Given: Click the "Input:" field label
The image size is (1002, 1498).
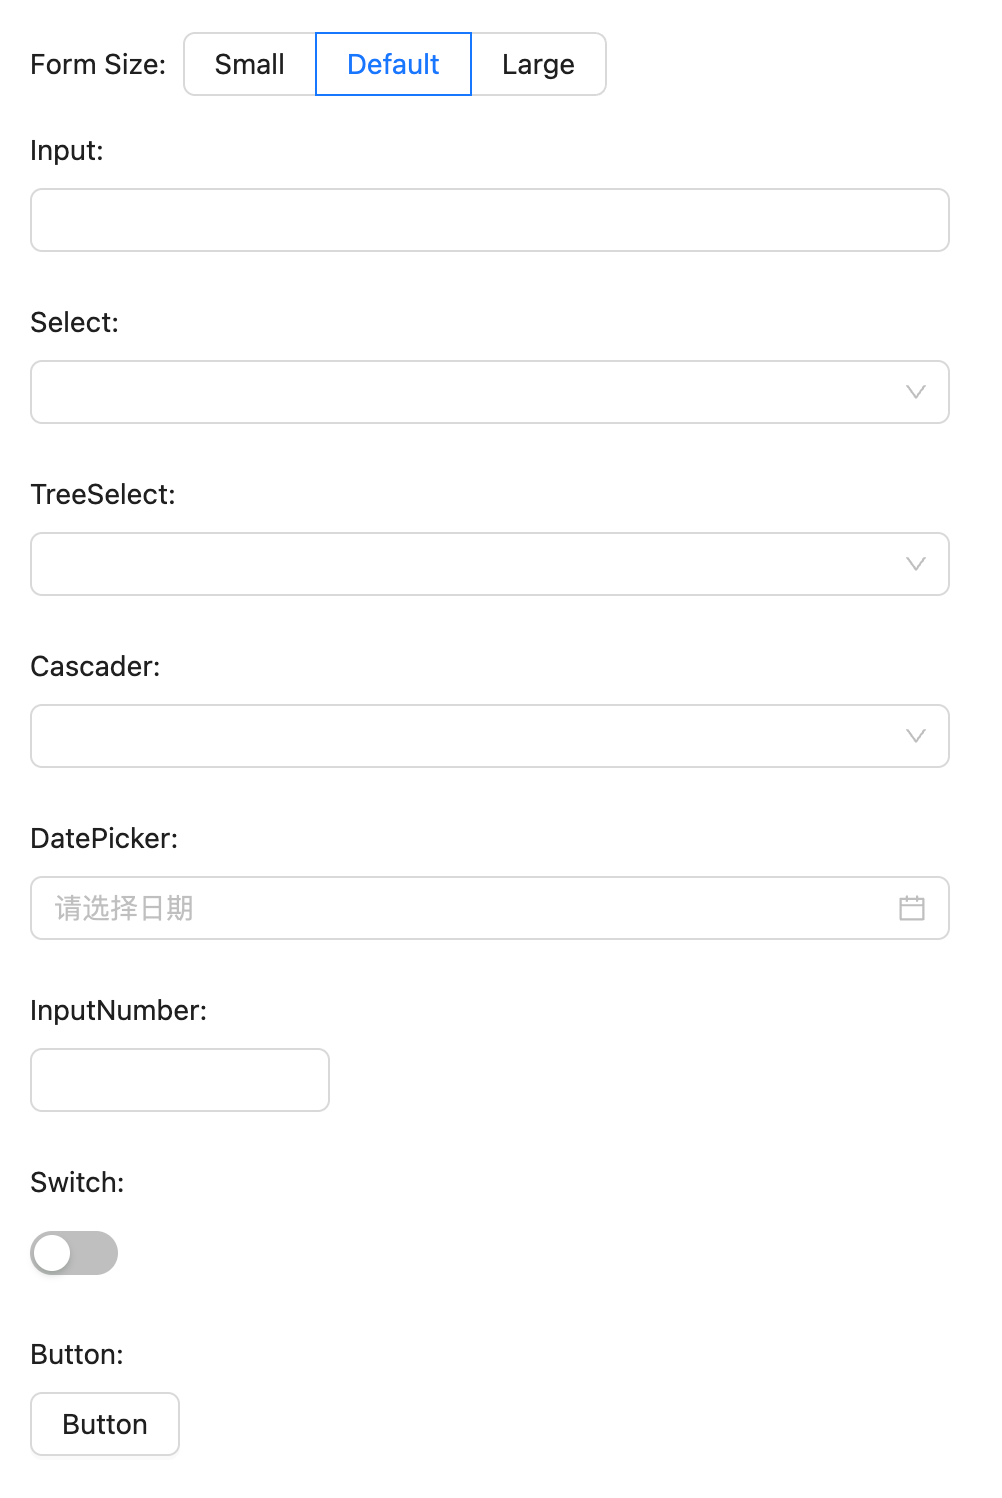Looking at the screenshot, I should [67, 150].
